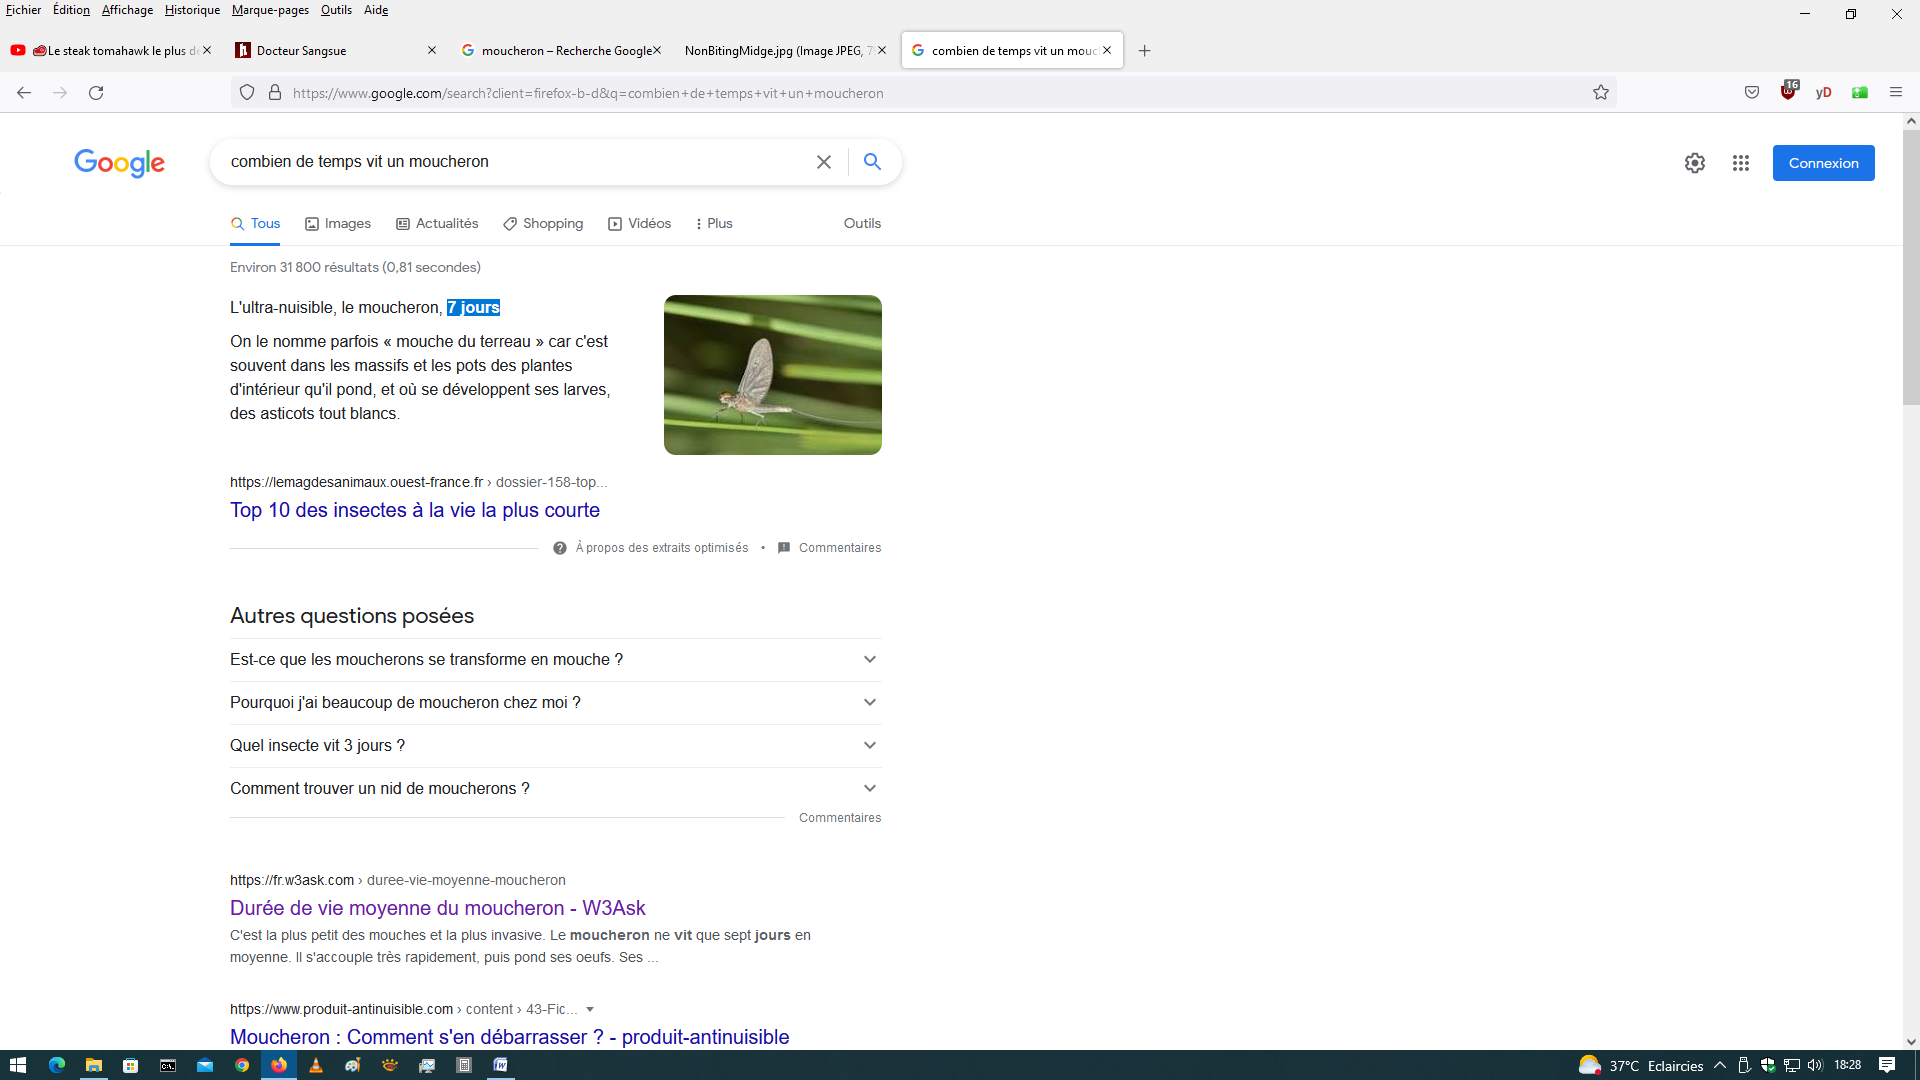The width and height of the screenshot is (1920, 1080).
Task: Clear the search box with X
Action: pyautogui.click(x=824, y=162)
